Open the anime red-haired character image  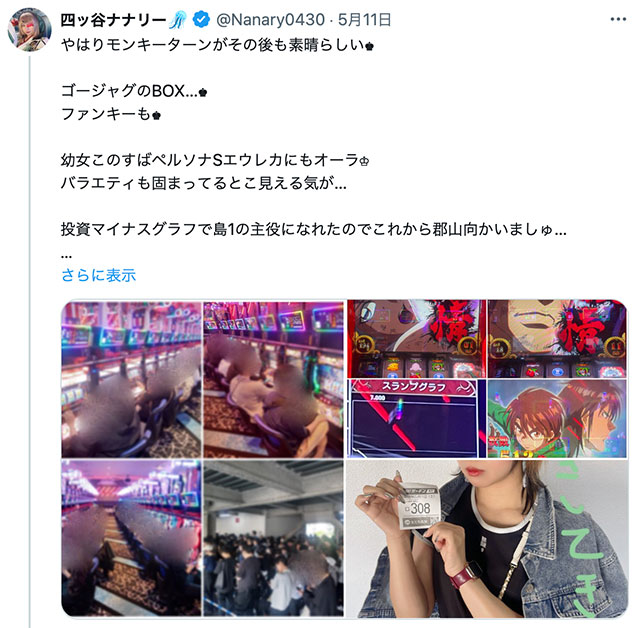(557, 419)
